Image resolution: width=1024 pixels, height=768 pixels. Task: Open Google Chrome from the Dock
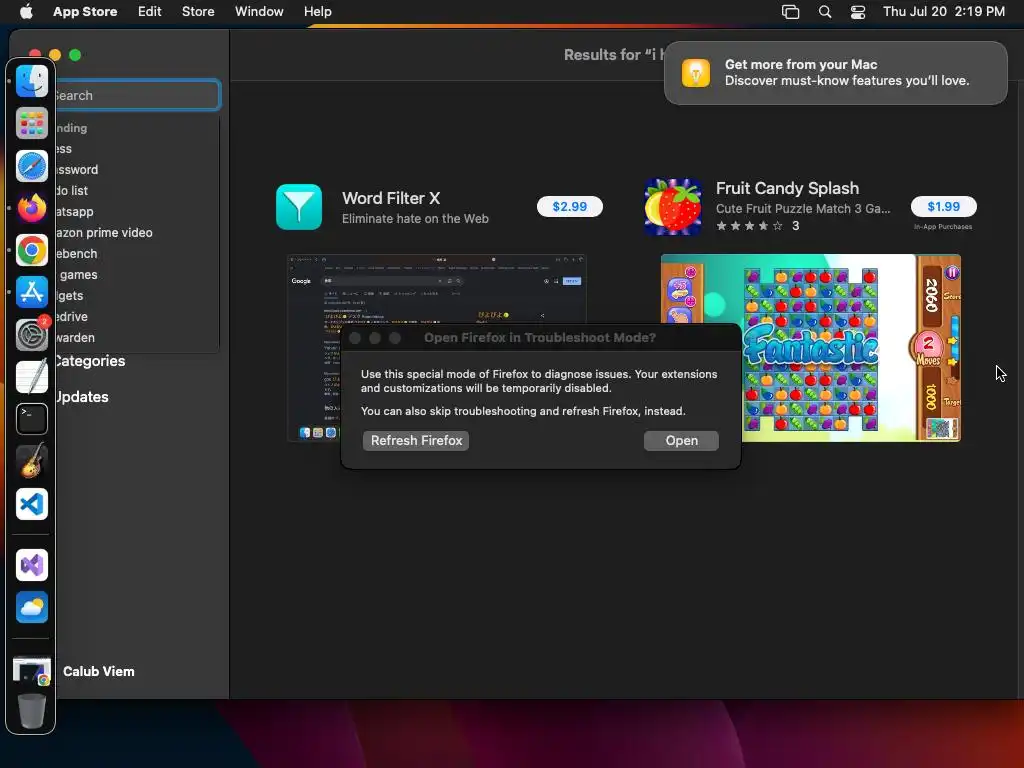point(31,250)
